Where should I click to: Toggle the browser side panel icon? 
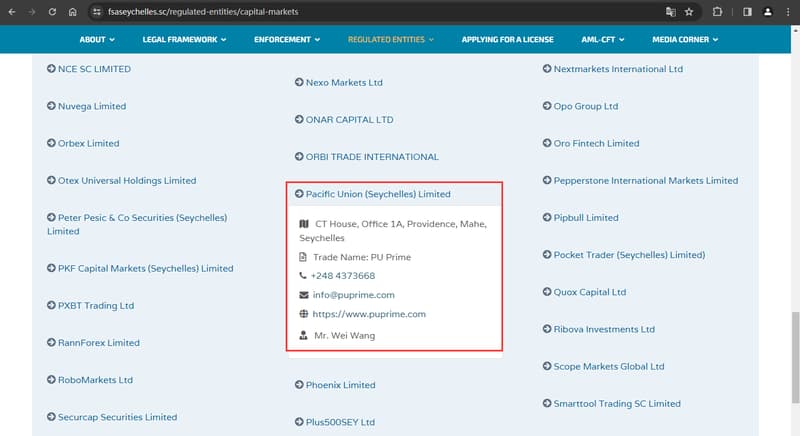pos(747,12)
